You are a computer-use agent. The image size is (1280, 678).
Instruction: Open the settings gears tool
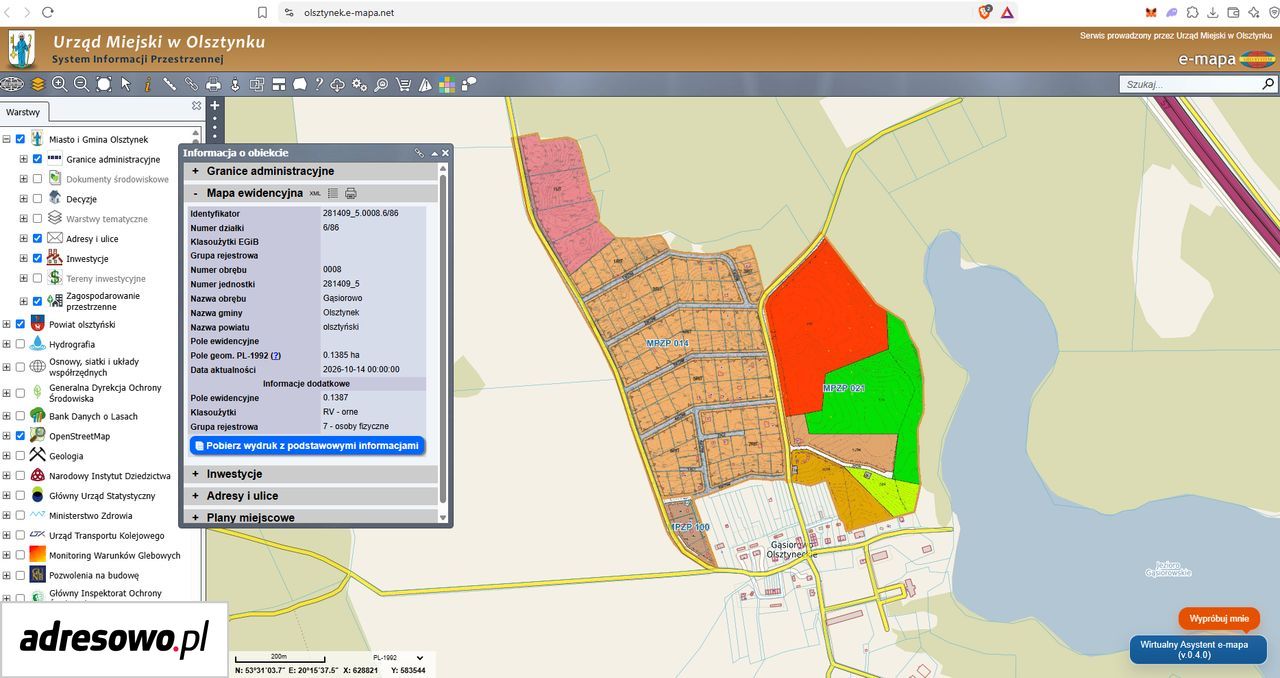pos(359,84)
